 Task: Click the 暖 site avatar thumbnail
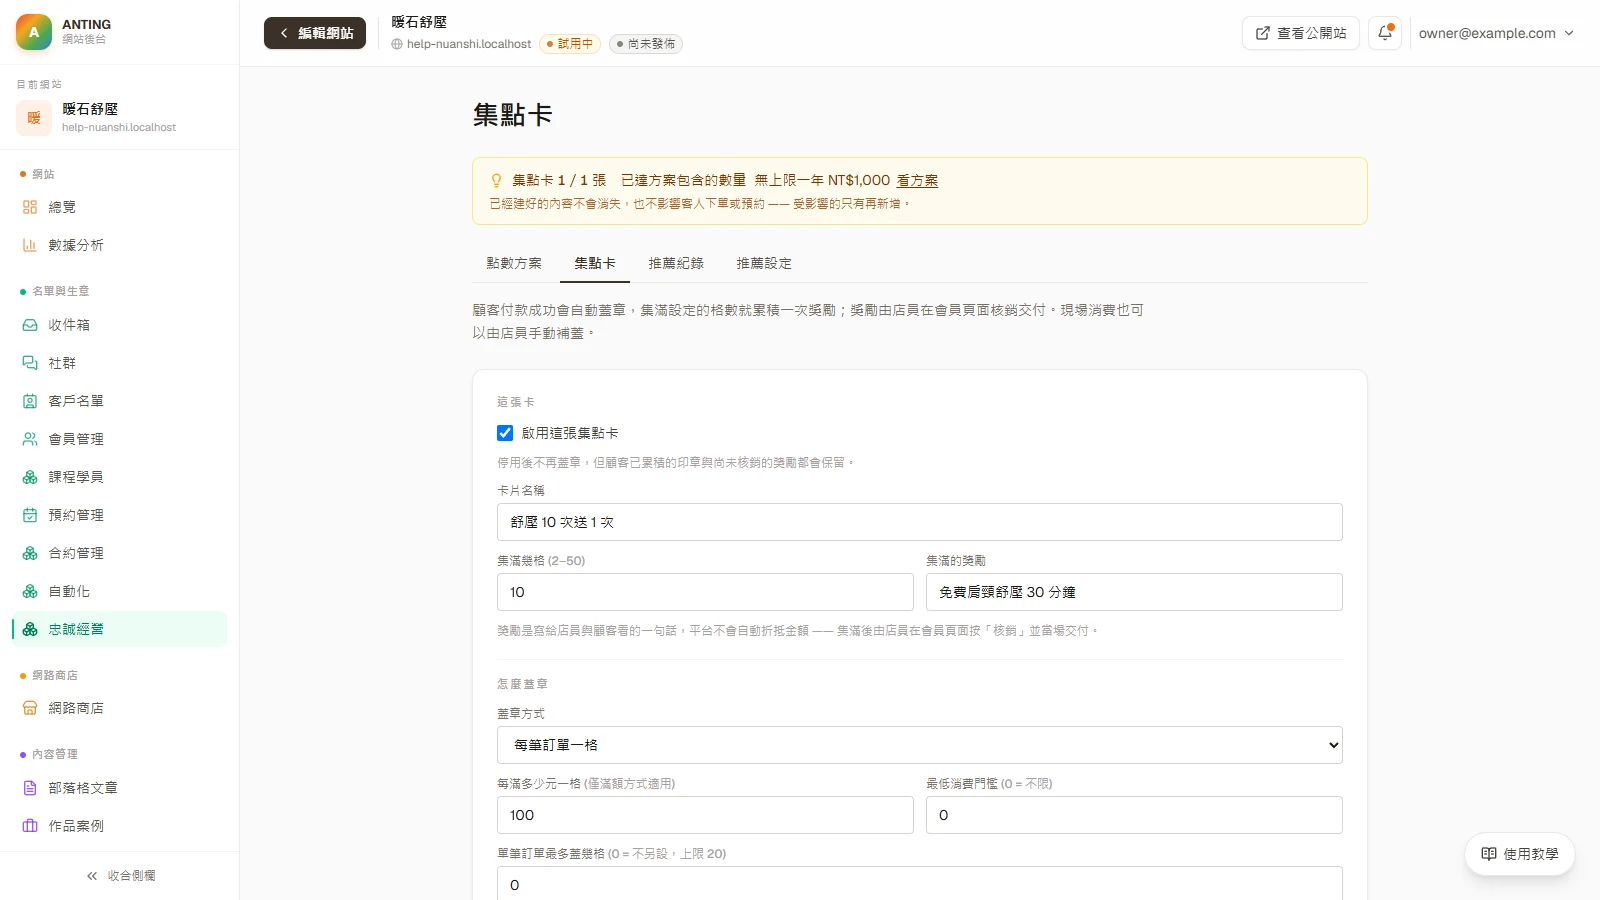point(34,118)
